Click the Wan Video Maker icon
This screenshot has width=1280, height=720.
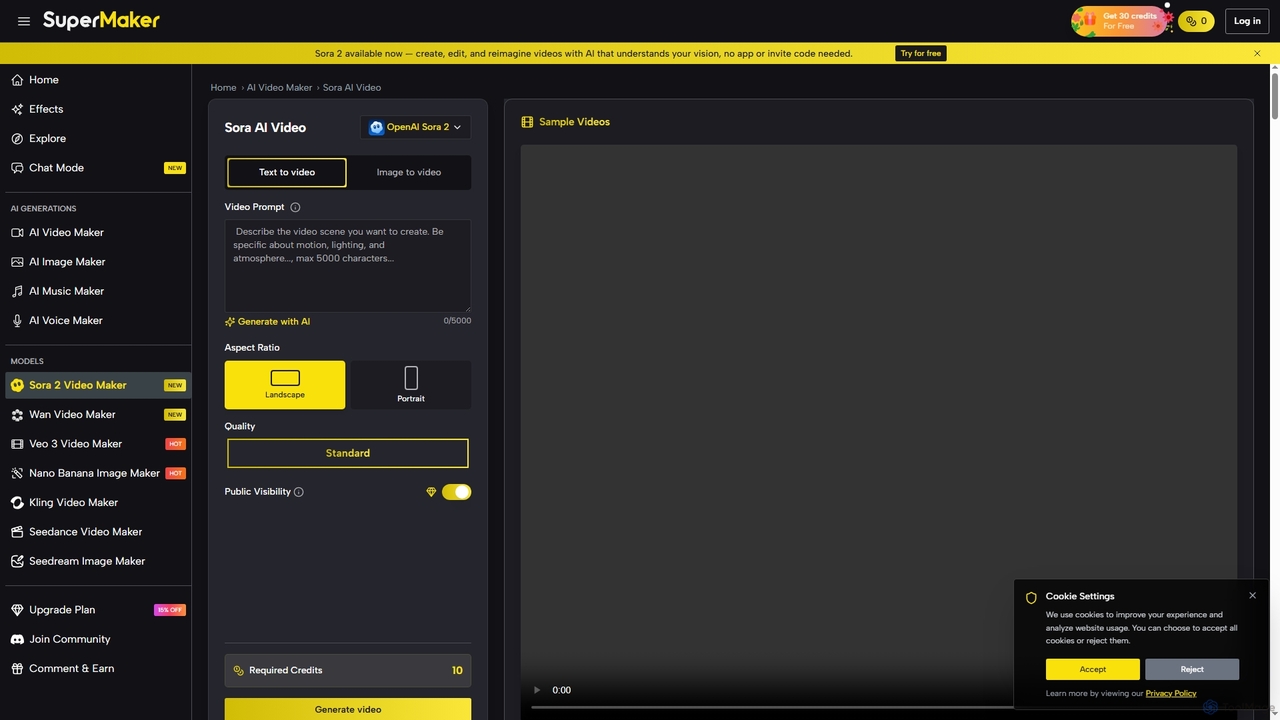(x=17, y=414)
